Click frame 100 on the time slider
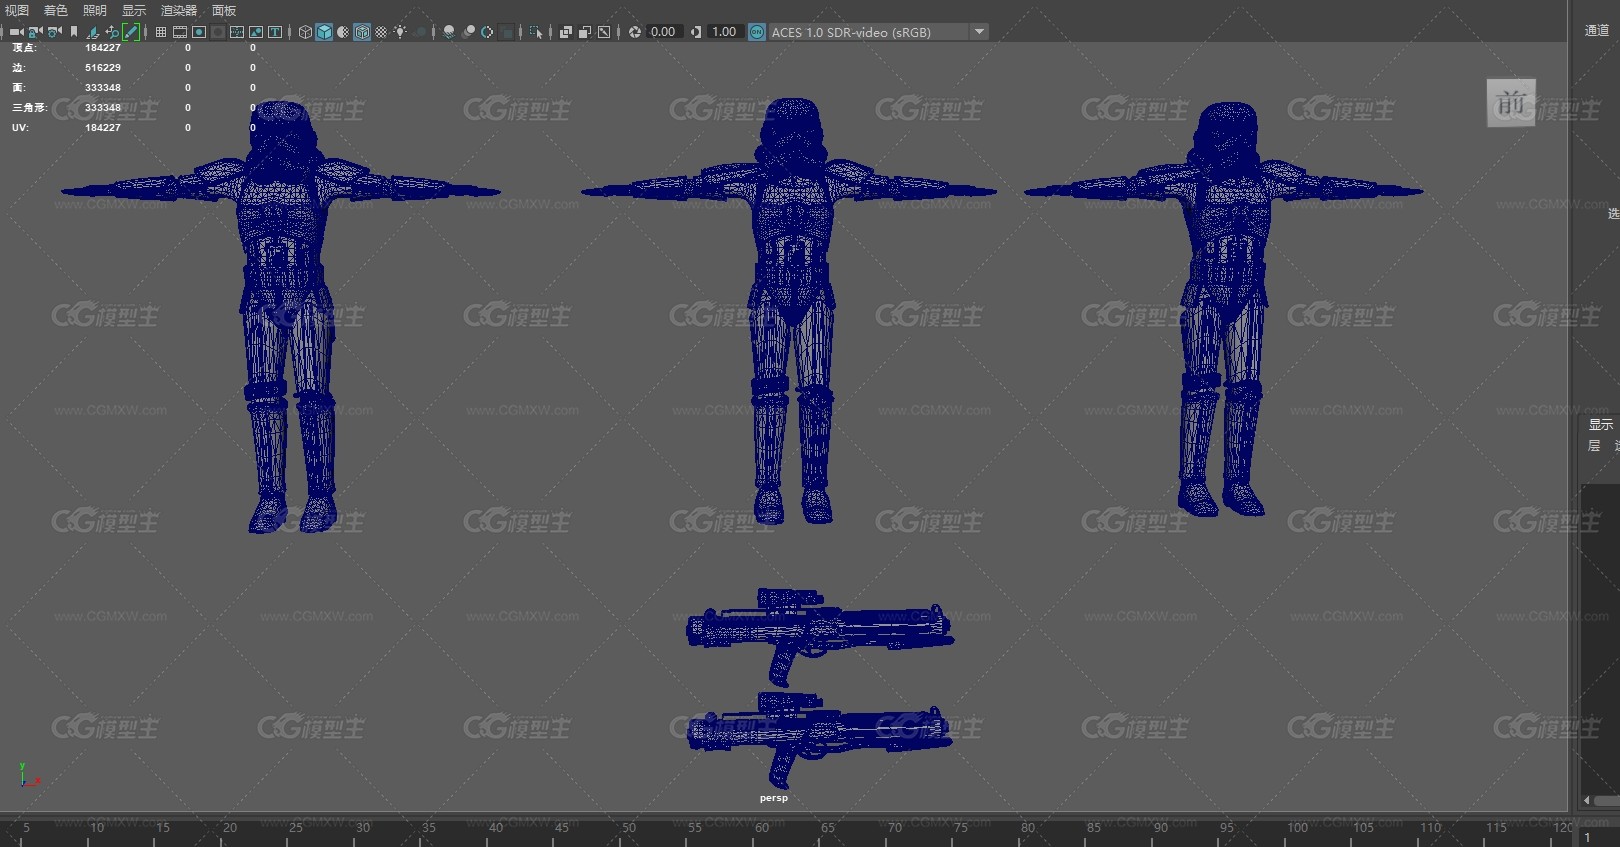The height and width of the screenshot is (847, 1620). click(1297, 827)
